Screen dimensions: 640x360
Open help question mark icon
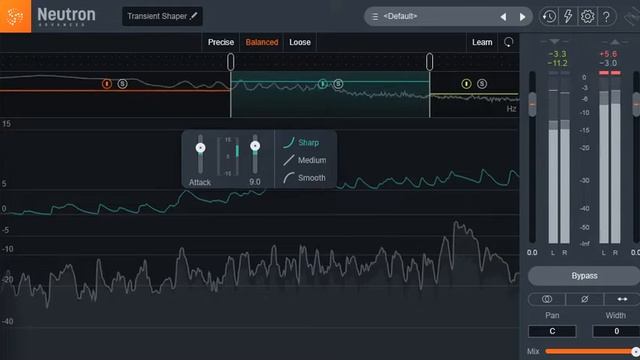[607, 16]
